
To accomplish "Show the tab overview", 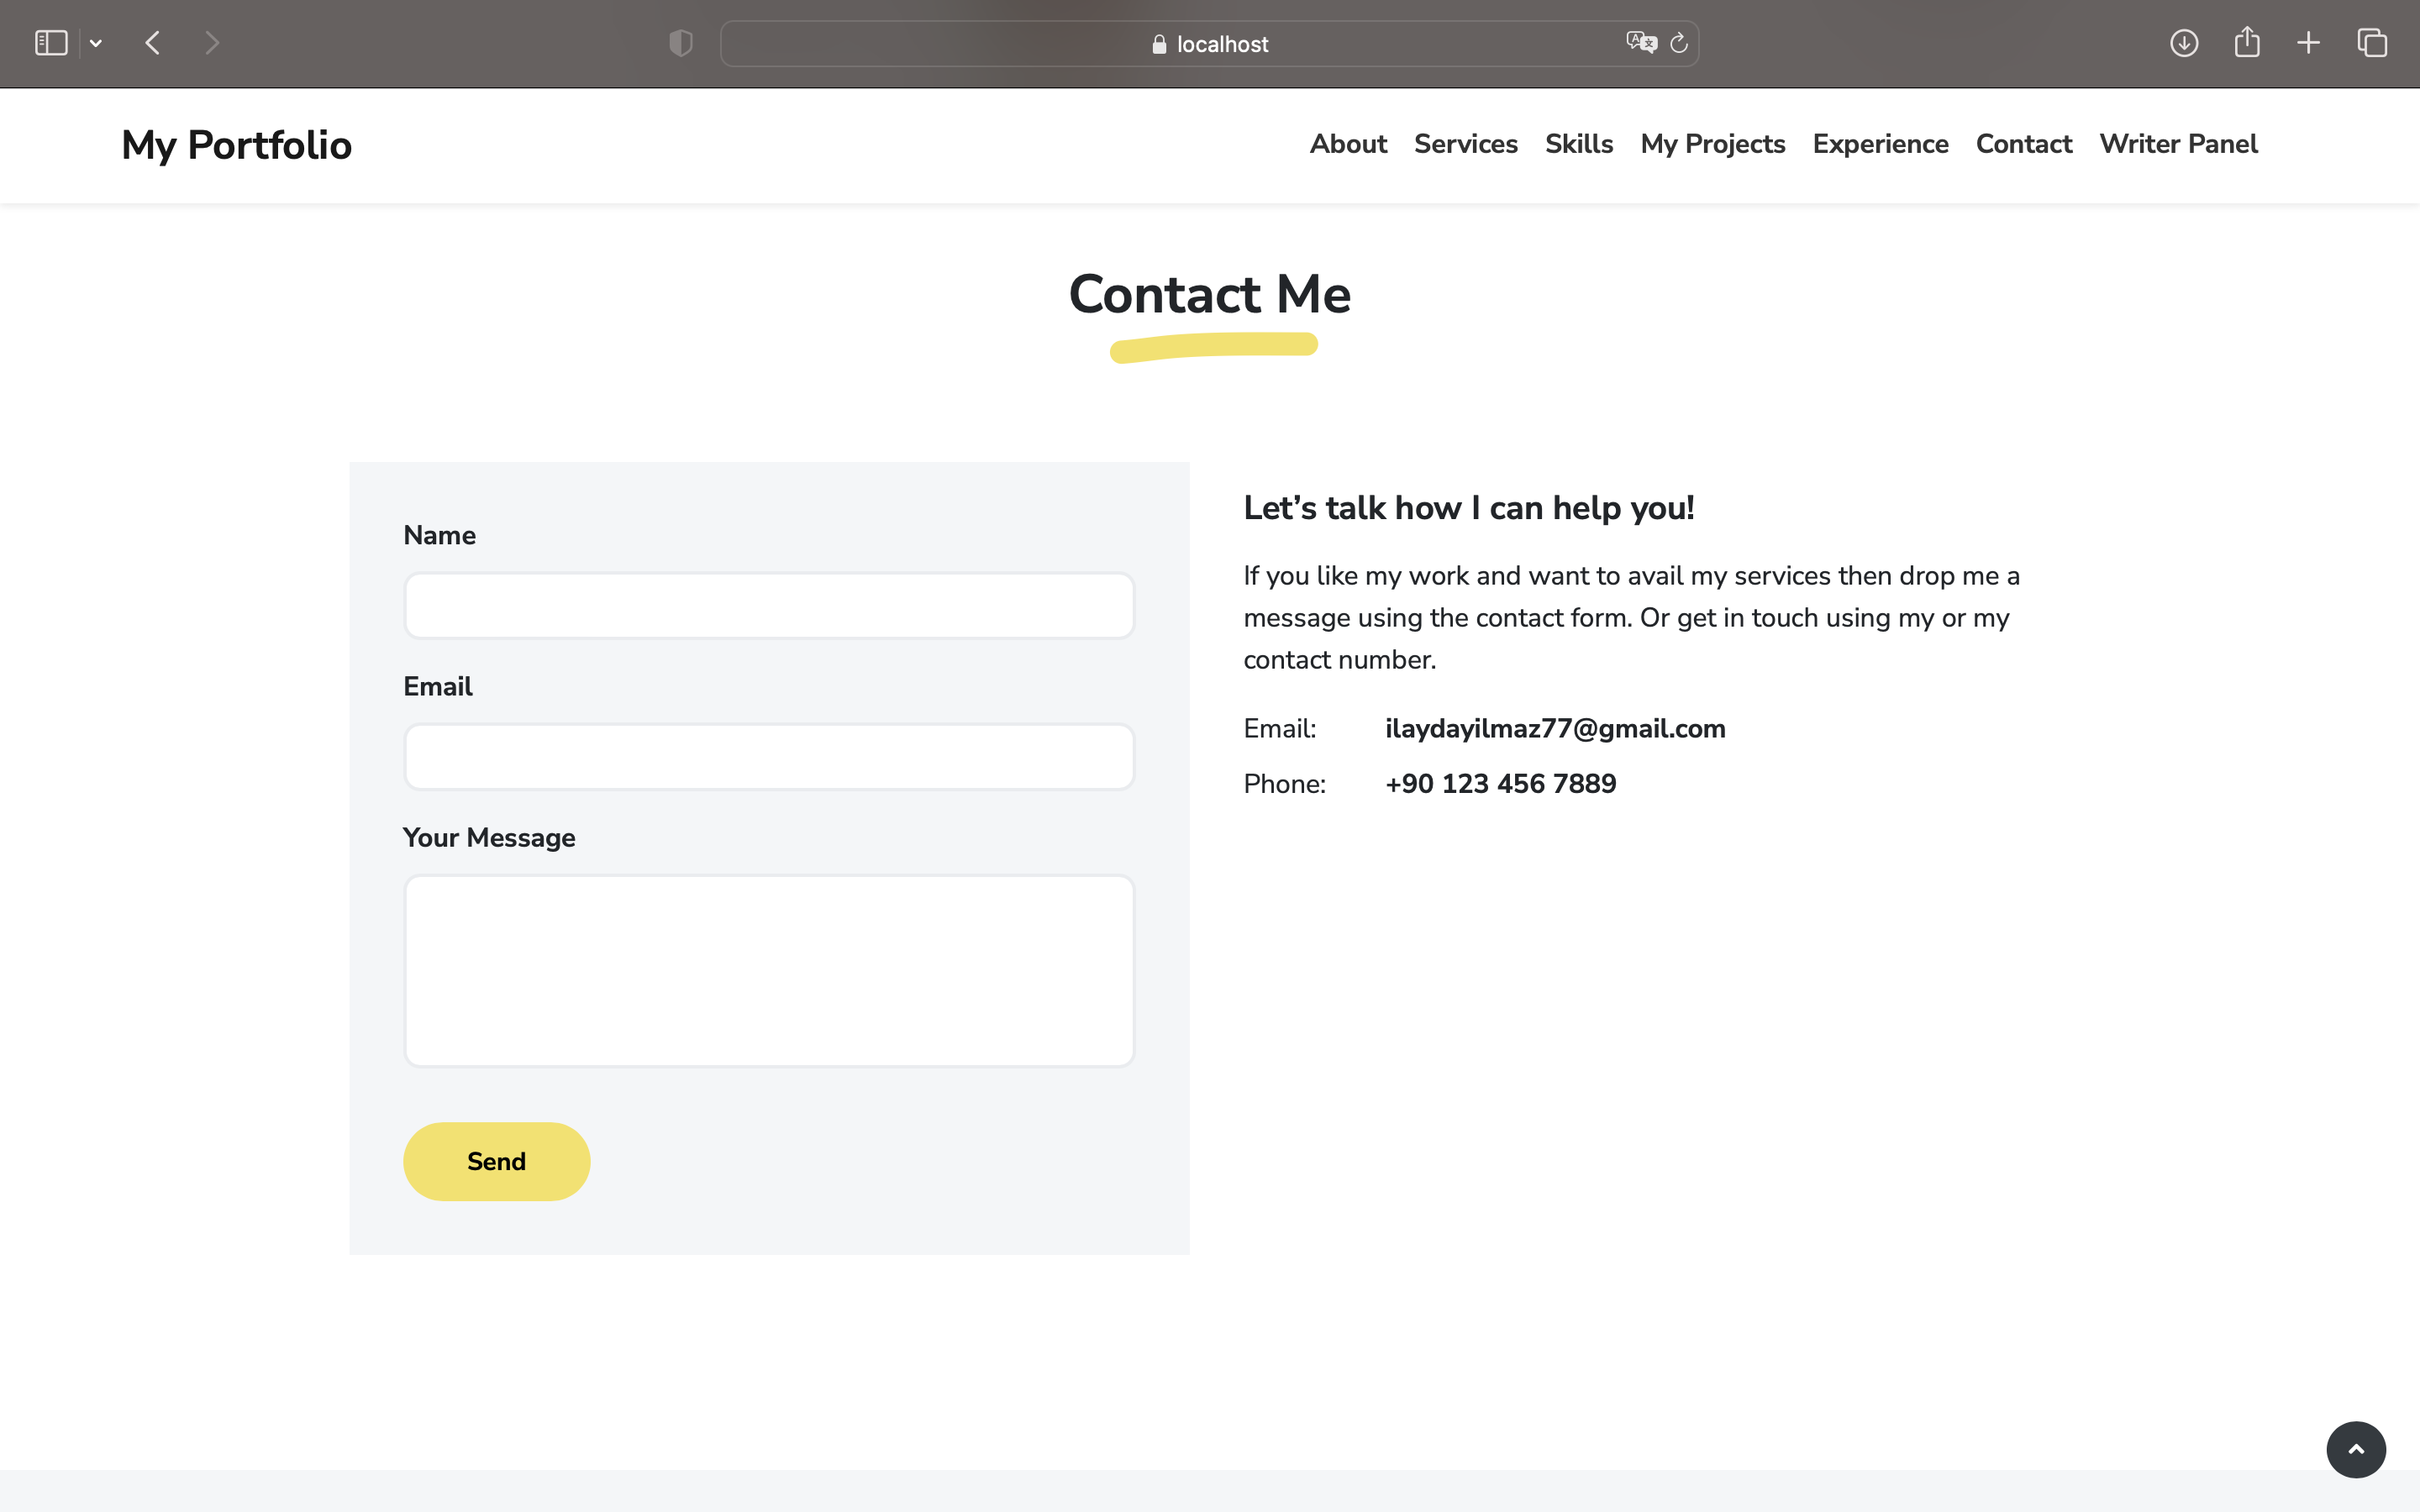I will tap(2372, 43).
